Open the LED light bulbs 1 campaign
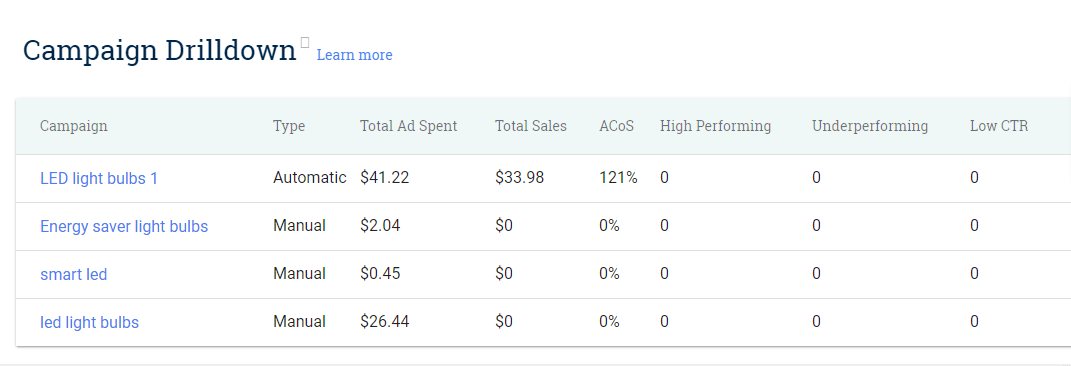 [x=99, y=178]
